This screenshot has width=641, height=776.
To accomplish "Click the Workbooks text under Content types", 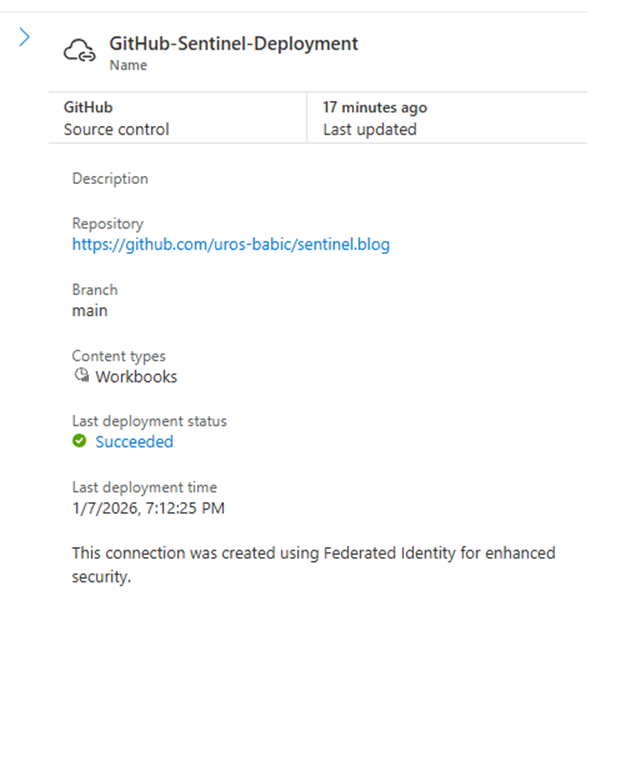I will tap(136, 377).
